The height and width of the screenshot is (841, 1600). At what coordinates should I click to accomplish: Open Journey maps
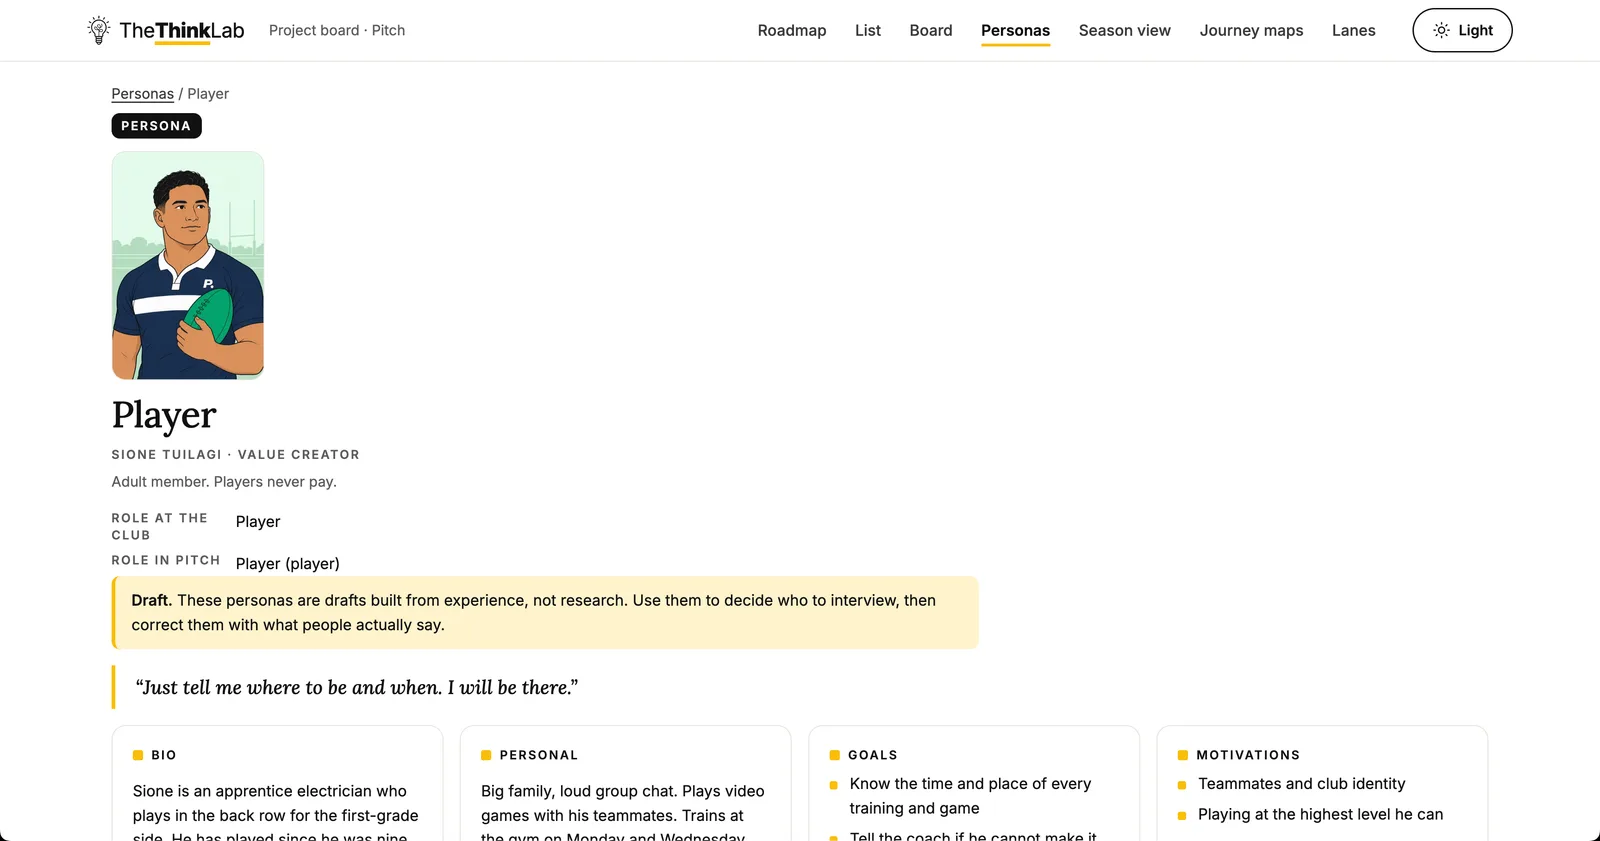point(1251,30)
